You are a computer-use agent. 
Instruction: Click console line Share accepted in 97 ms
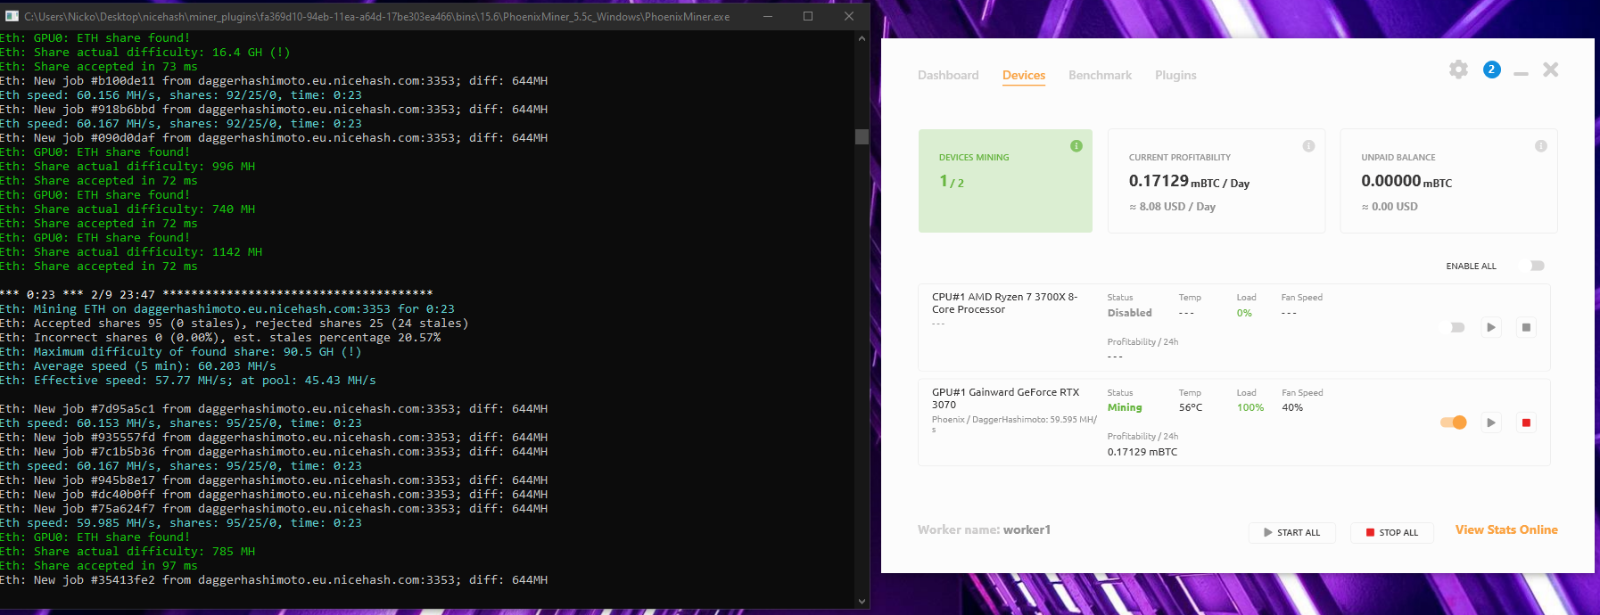pyautogui.click(x=99, y=566)
